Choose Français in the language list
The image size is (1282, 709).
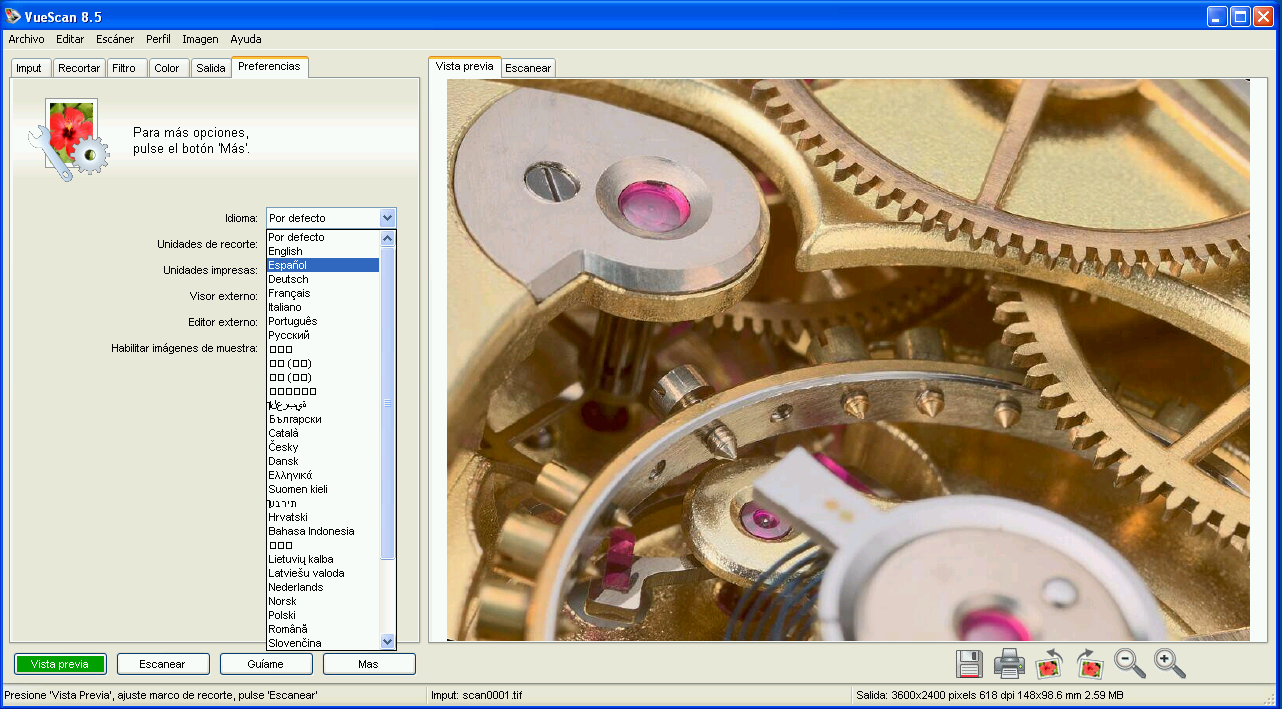(323, 293)
